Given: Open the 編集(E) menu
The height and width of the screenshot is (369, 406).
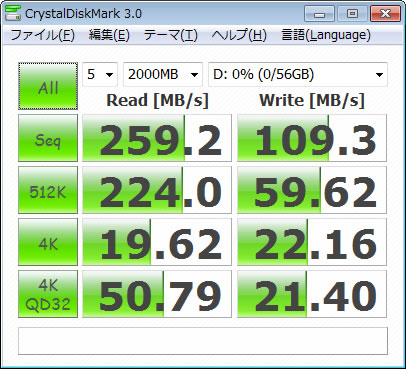Looking at the screenshot, I should [109, 35].
